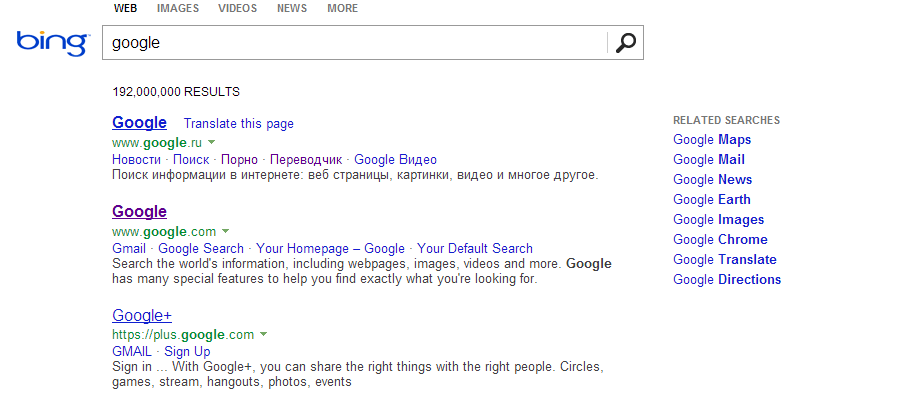Click Translate this page link

click(239, 124)
